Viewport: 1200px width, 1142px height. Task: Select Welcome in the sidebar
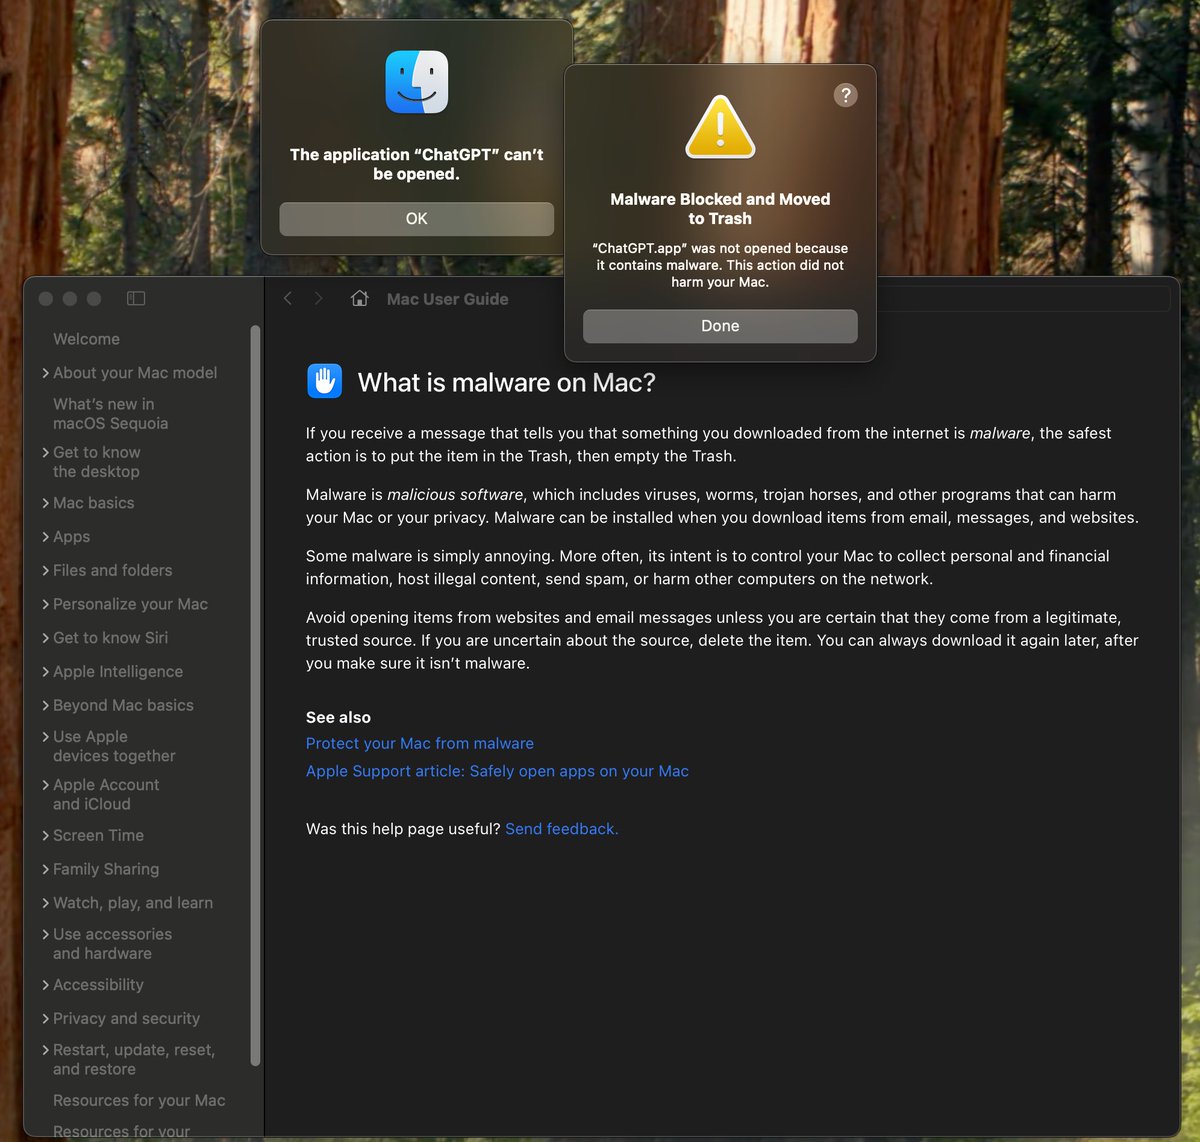tap(86, 339)
